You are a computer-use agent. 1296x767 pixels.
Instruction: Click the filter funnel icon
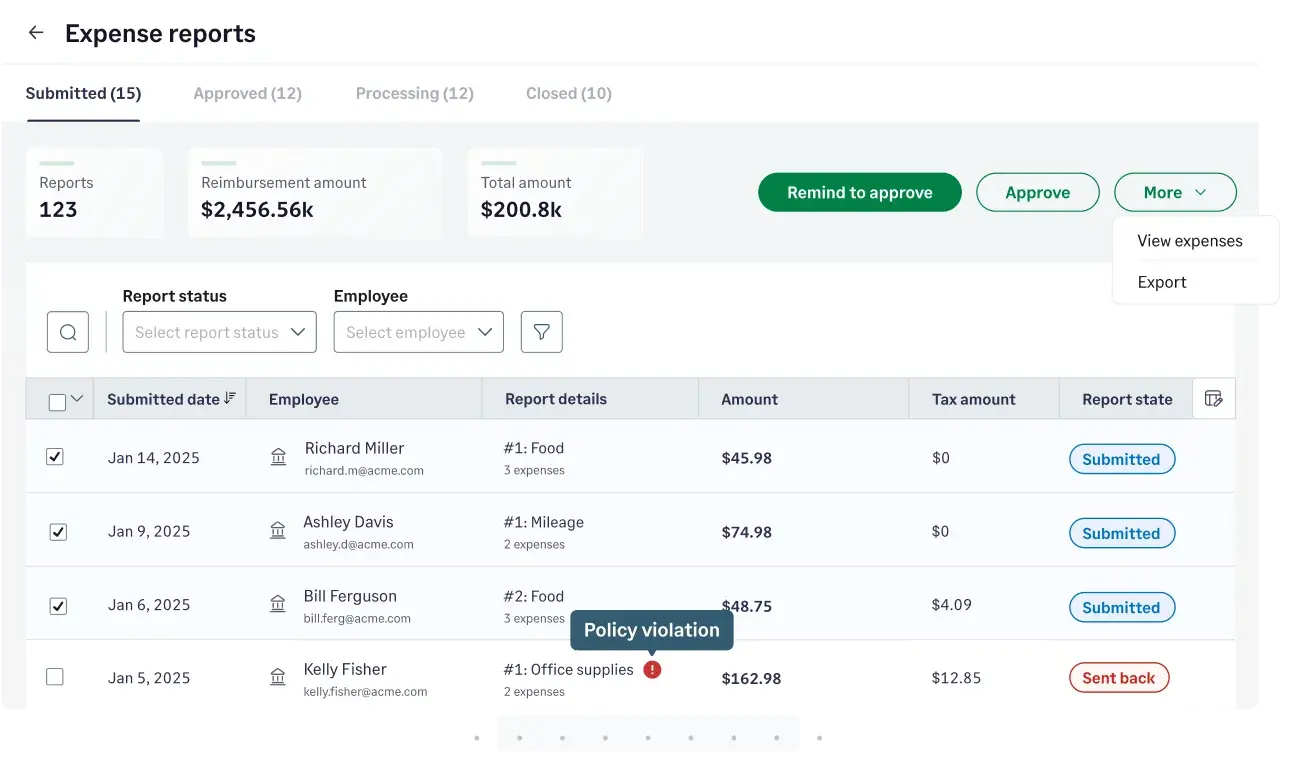(541, 331)
